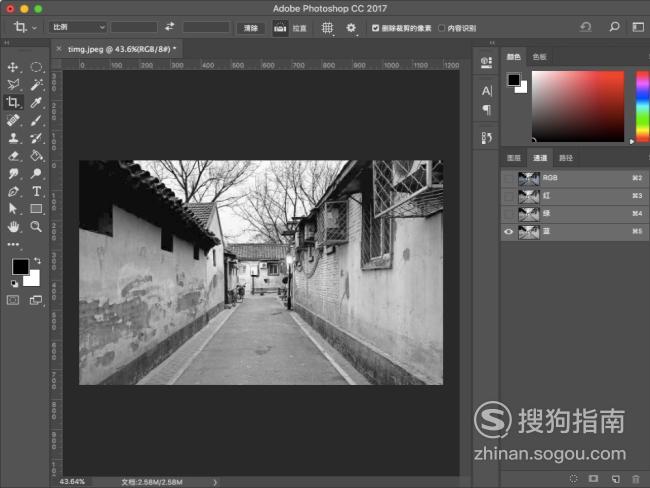Open the Character panel icon in the dock
This screenshot has height=488, width=650.
487,90
